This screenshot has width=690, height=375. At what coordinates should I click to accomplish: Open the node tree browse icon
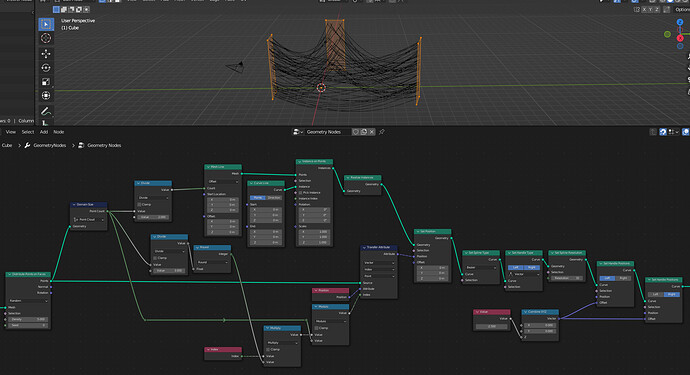pos(298,132)
